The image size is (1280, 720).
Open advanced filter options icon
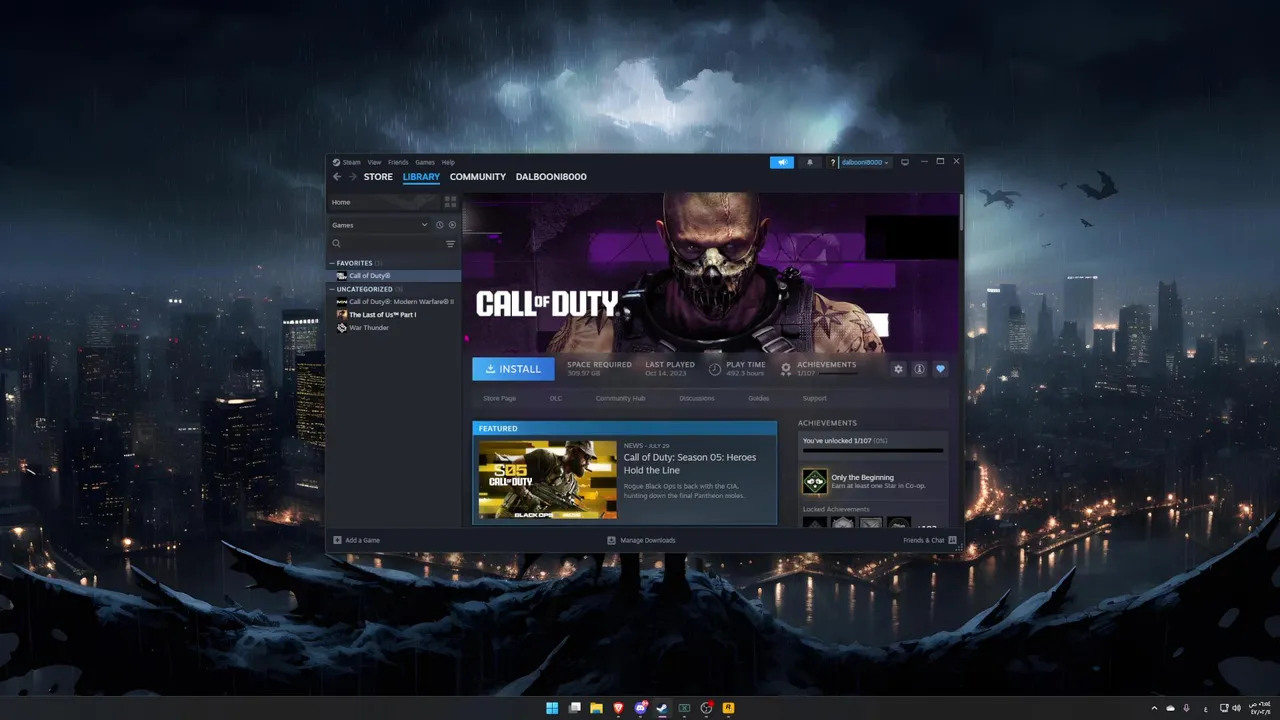tap(450, 244)
